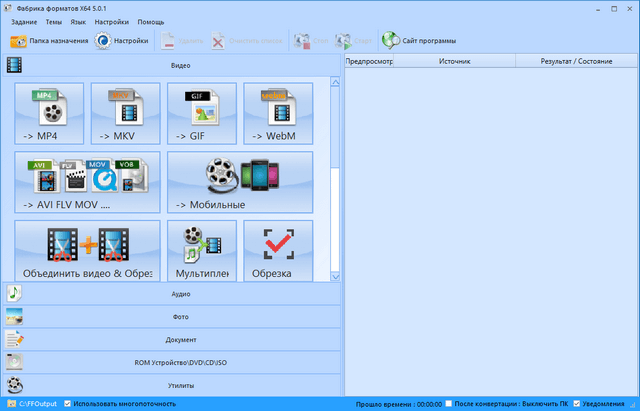640x411 pixels.
Task: Choose the -> MKV conversion option
Action: pyautogui.click(x=126, y=113)
